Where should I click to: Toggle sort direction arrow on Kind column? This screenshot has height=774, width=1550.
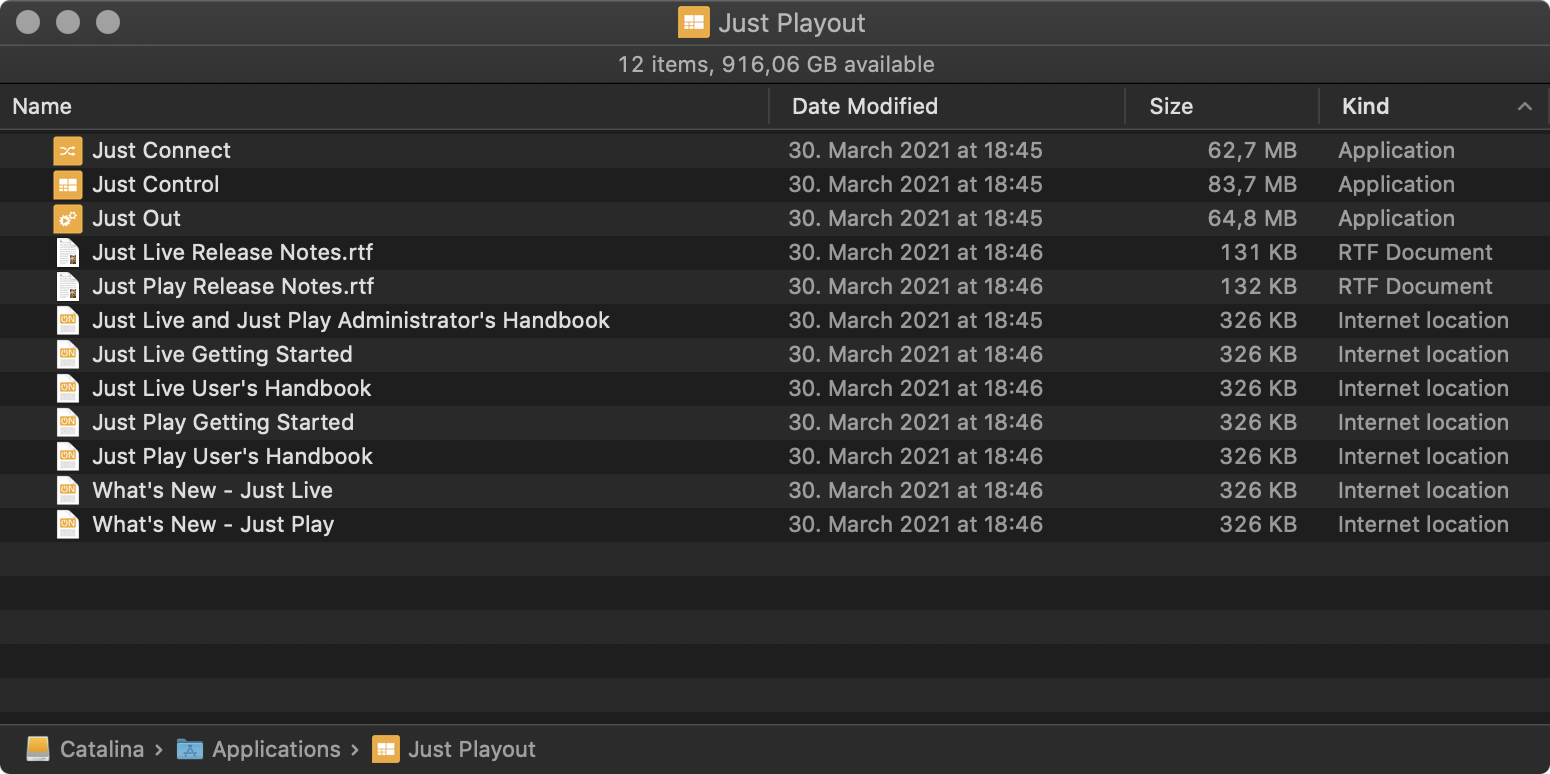(x=1525, y=106)
